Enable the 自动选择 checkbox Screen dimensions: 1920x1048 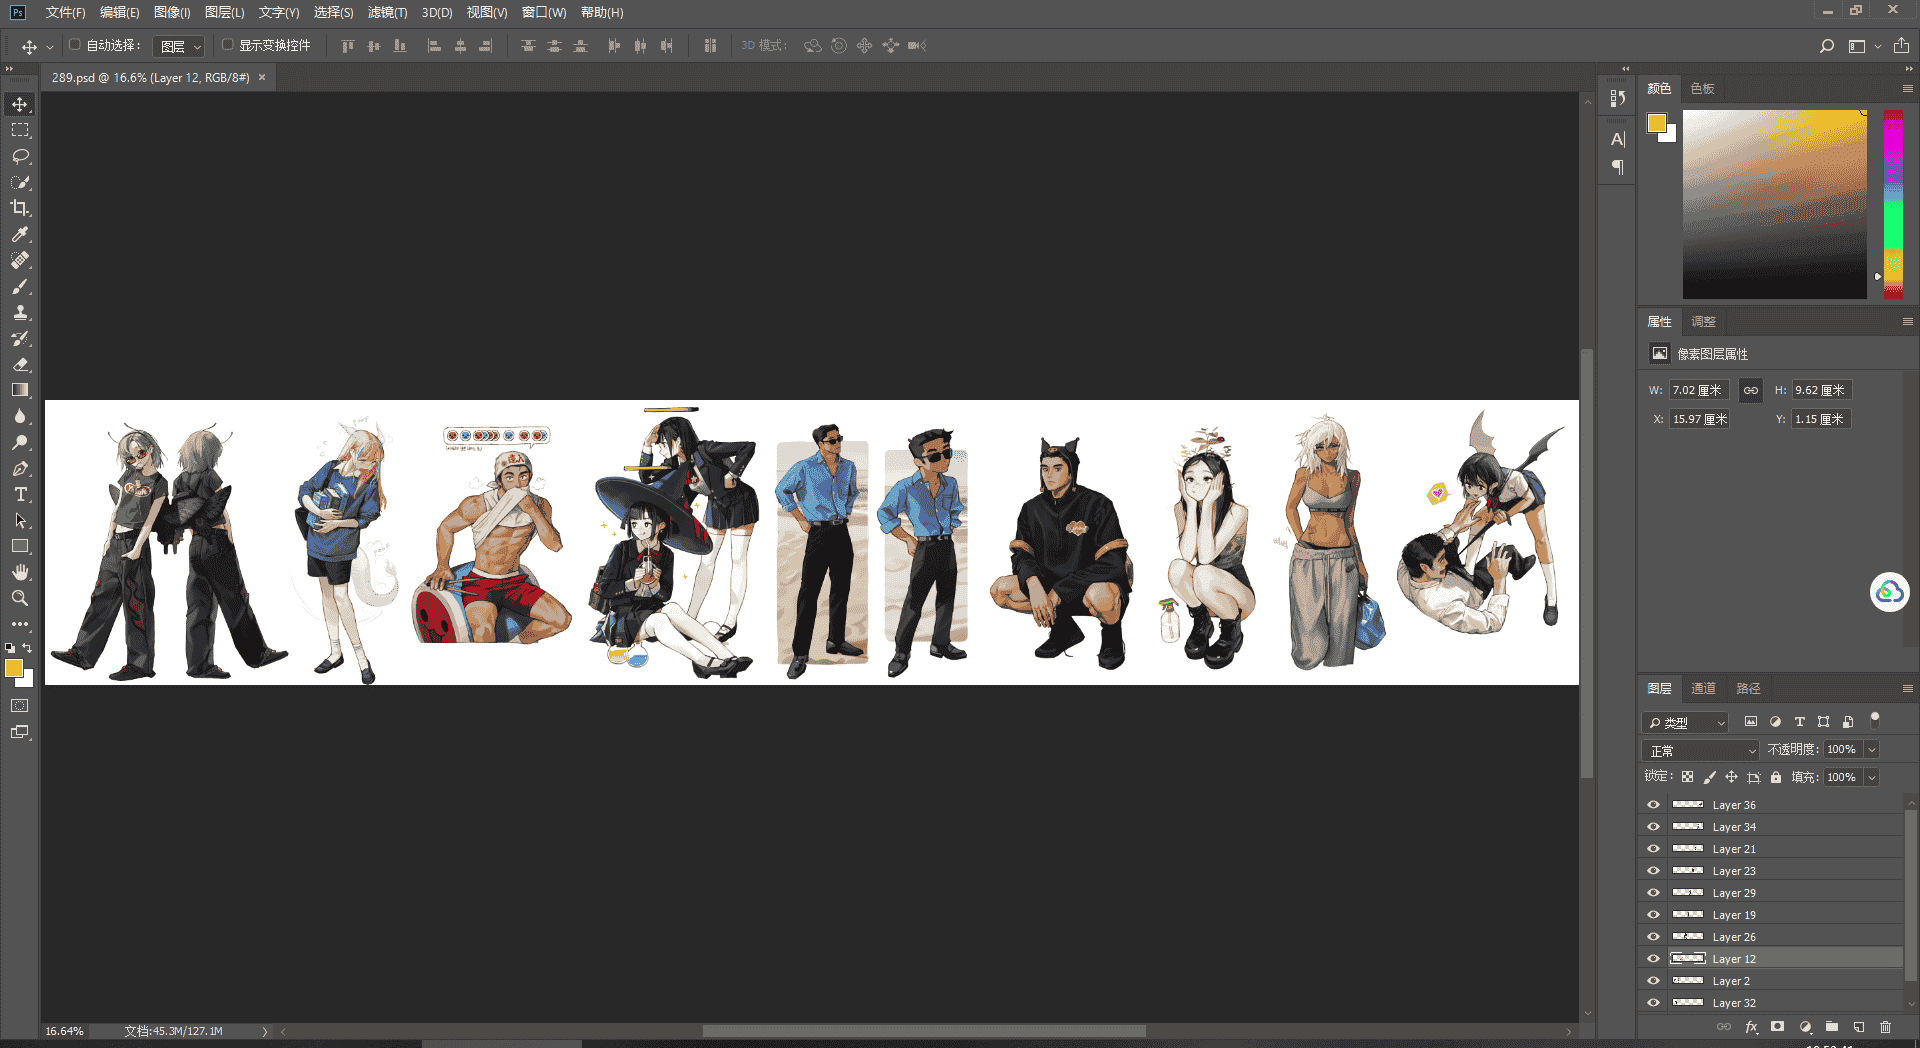75,45
